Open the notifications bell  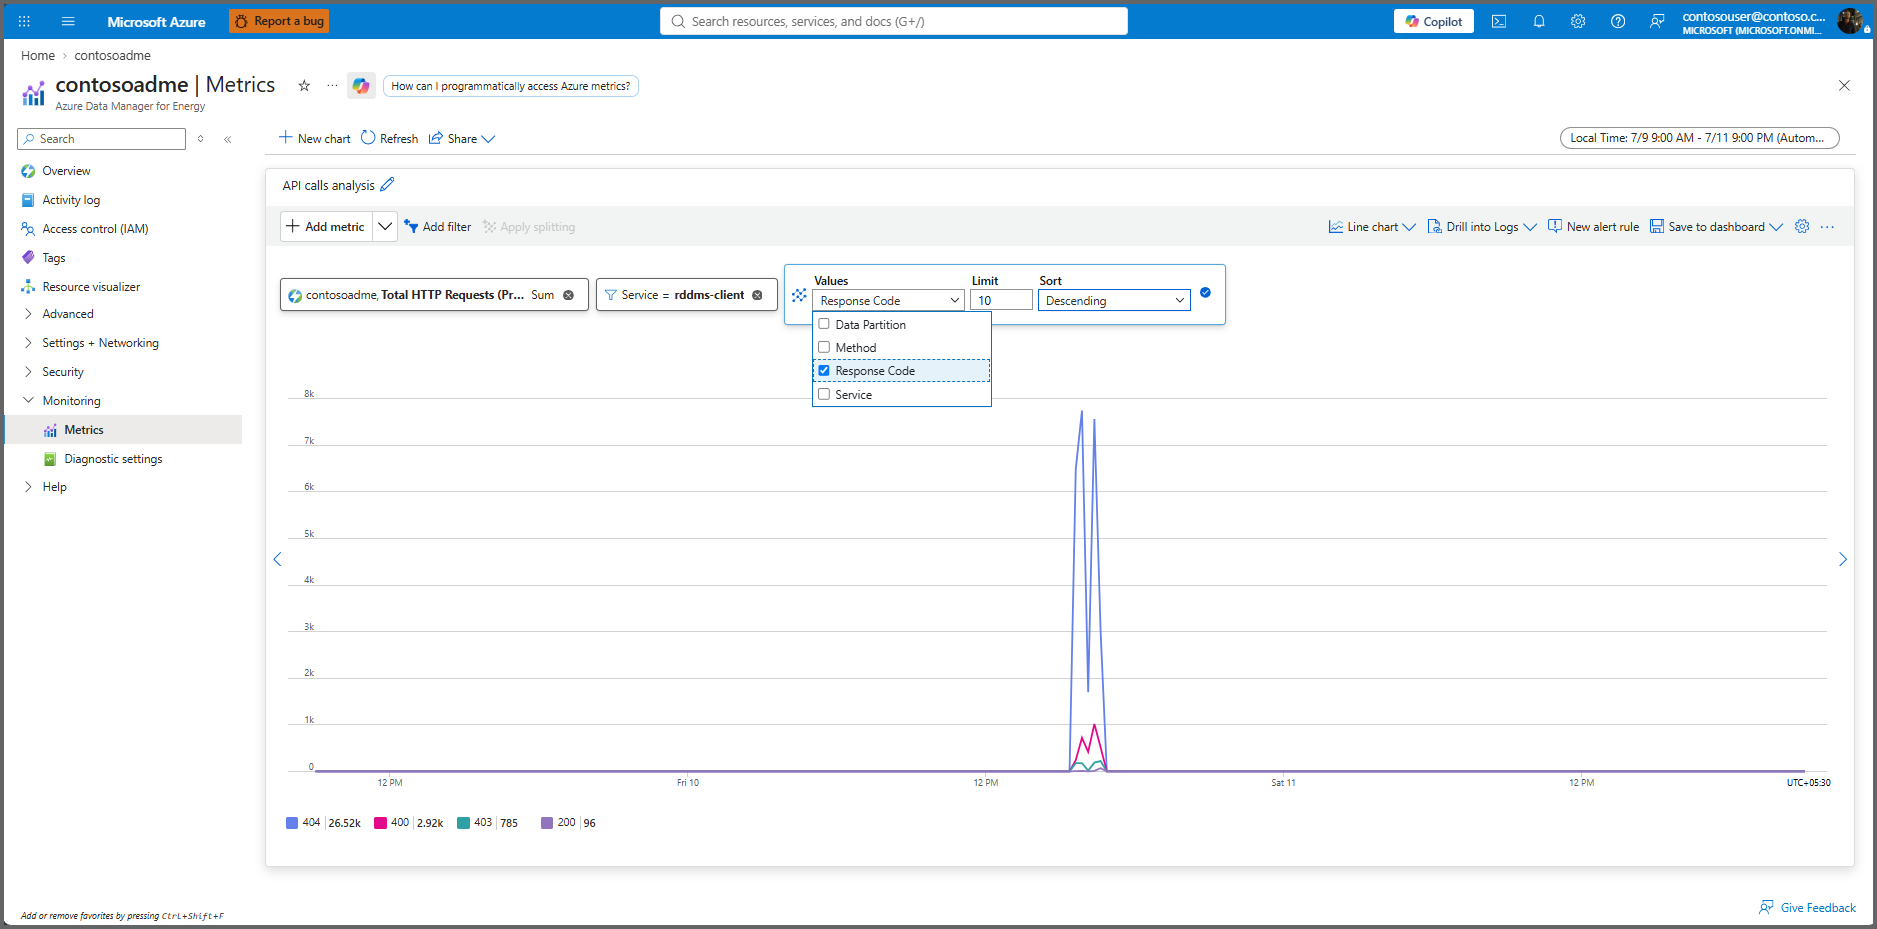click(1539, 21)
